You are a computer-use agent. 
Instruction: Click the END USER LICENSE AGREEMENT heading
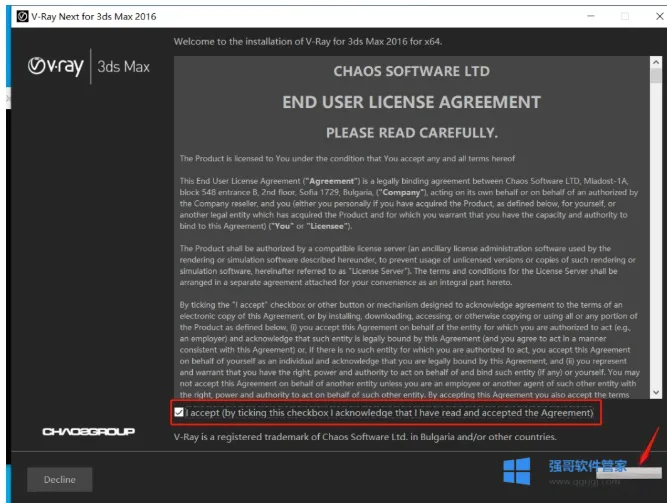pos(411,102)
